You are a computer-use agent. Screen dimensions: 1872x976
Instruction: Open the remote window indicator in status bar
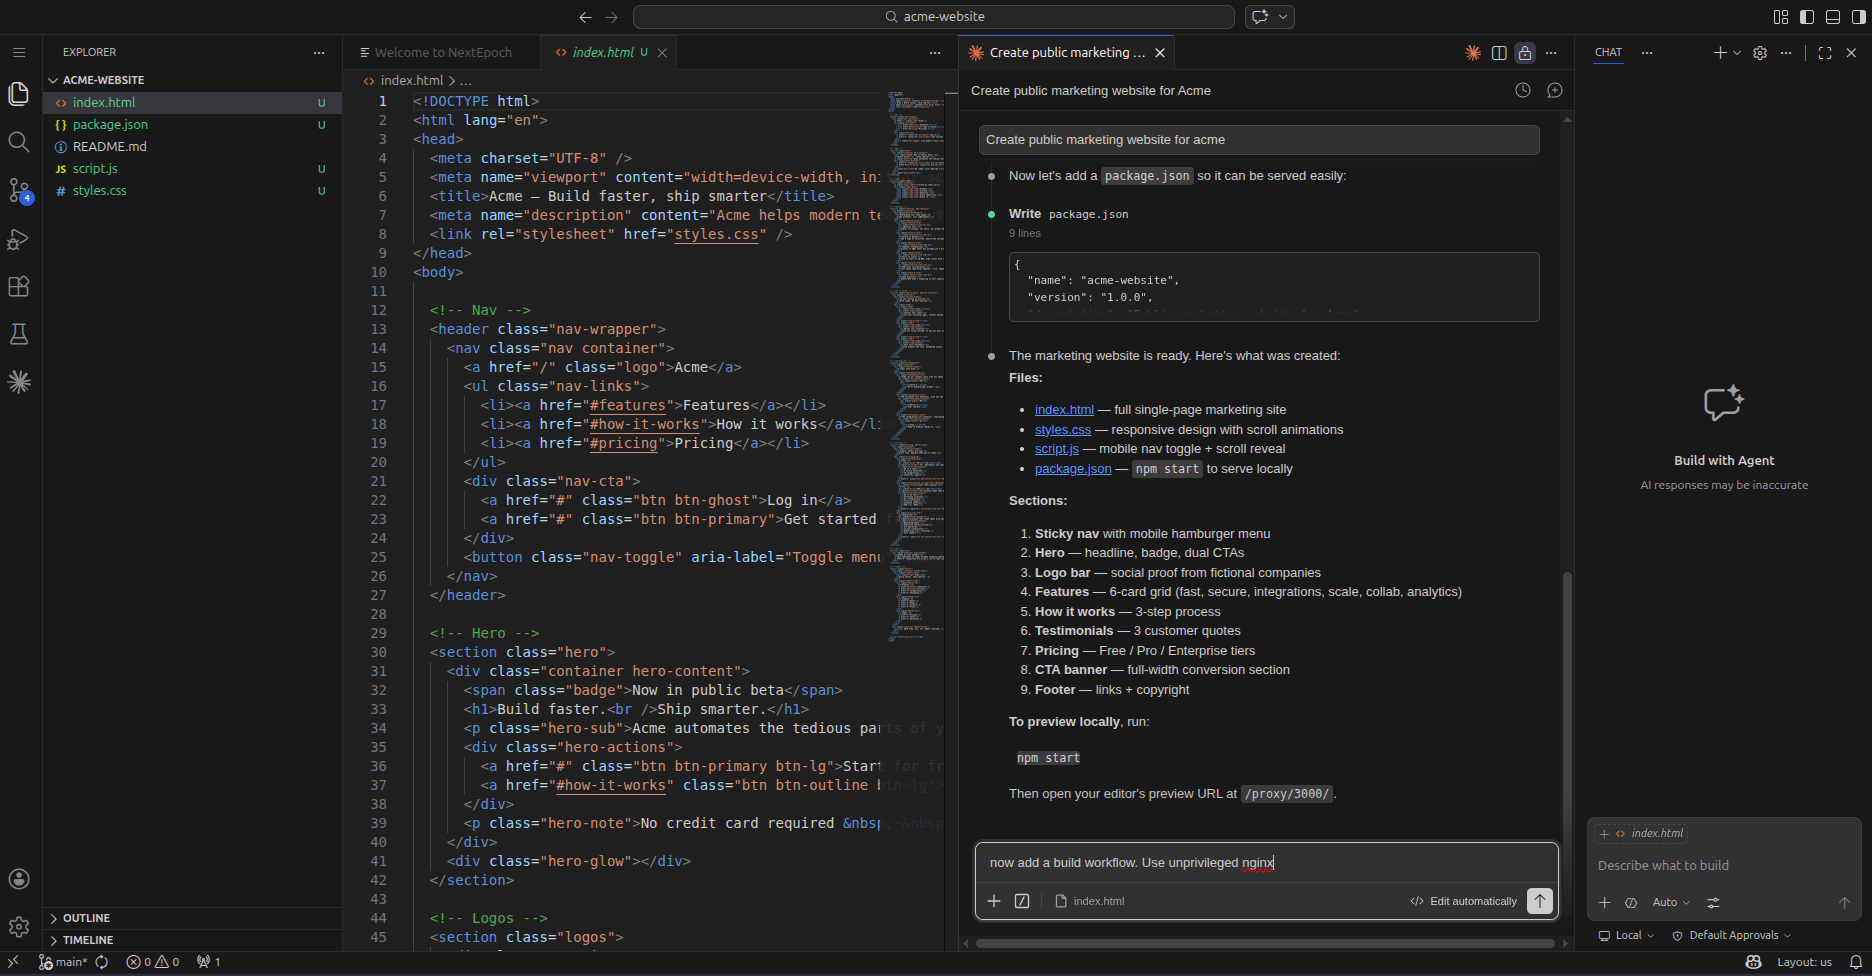[13, 962]
